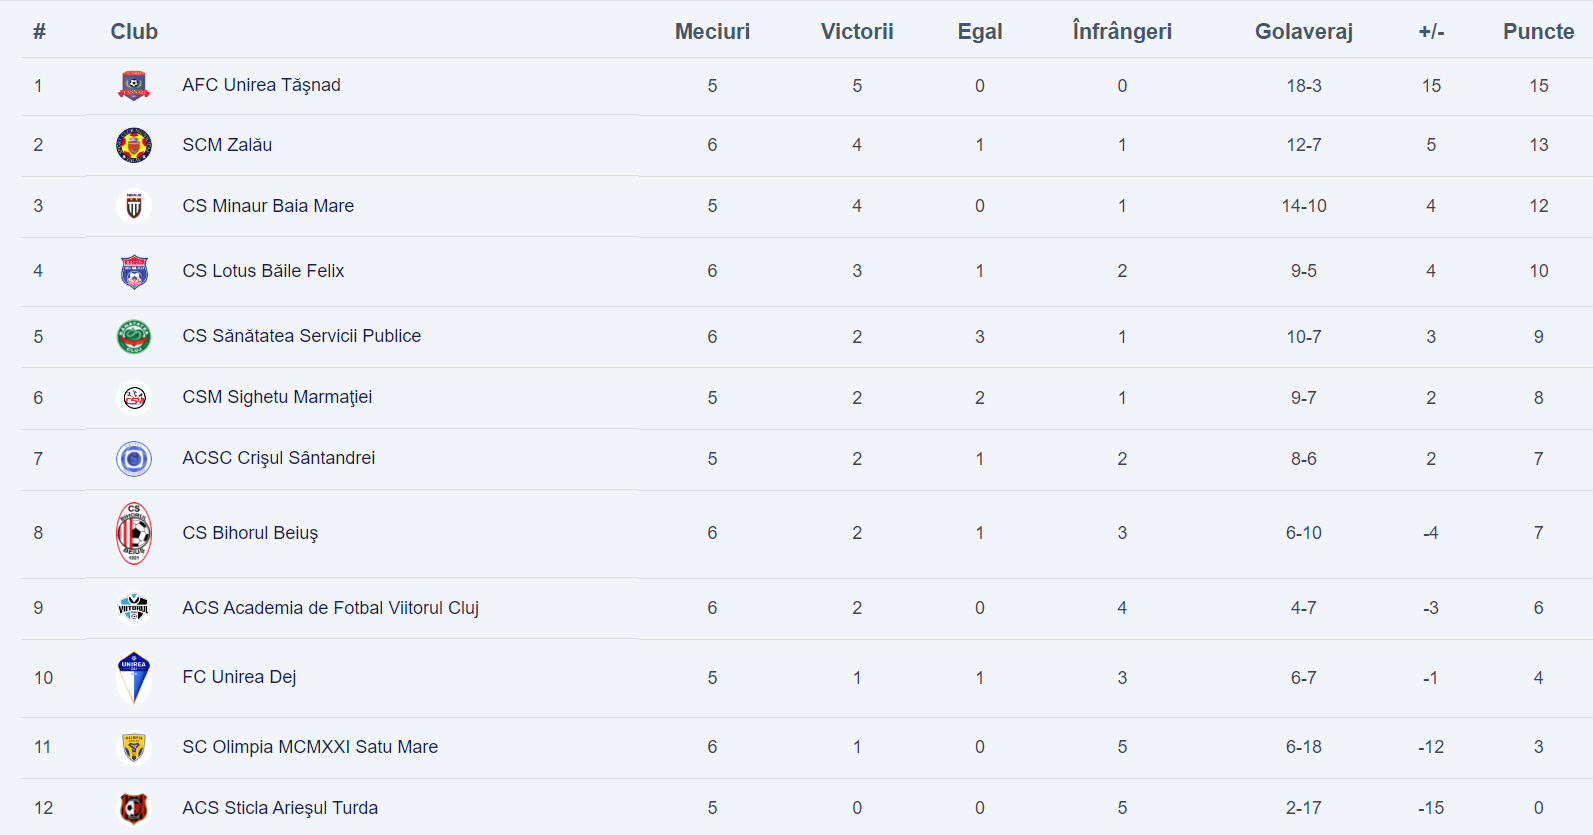Click the SCM Zalău club logo

tap(134, 145)
